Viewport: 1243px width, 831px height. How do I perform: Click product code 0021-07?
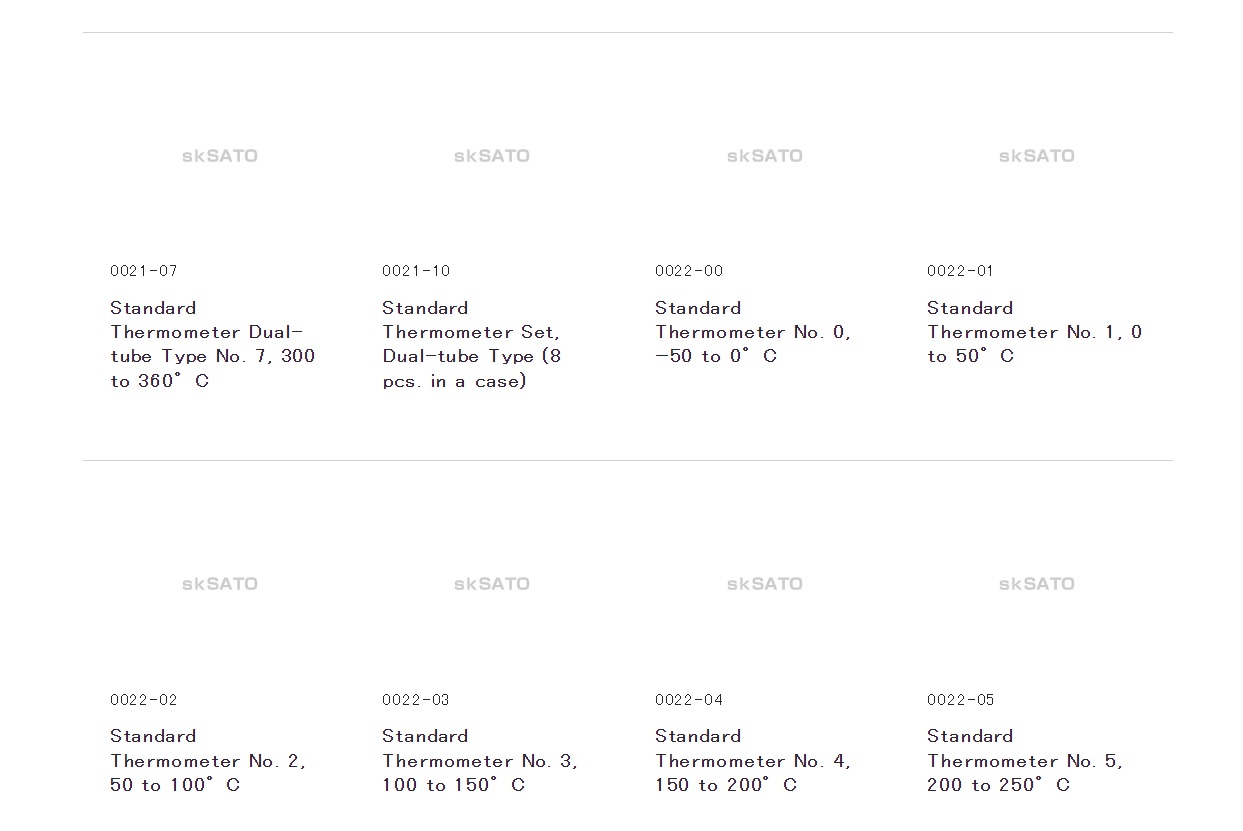144,271
